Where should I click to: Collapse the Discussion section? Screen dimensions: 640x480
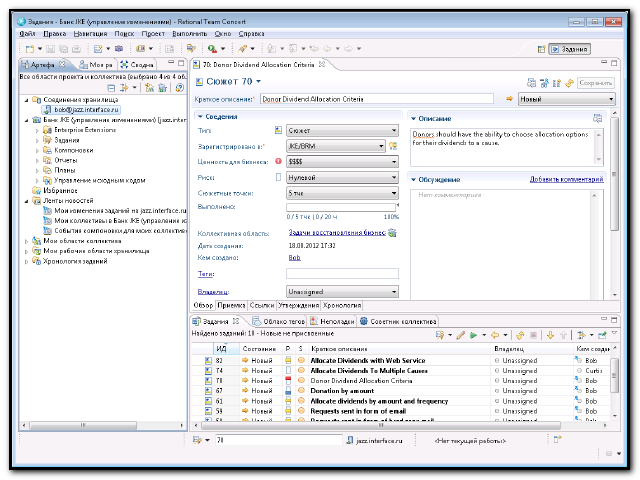tap(413, 180)
